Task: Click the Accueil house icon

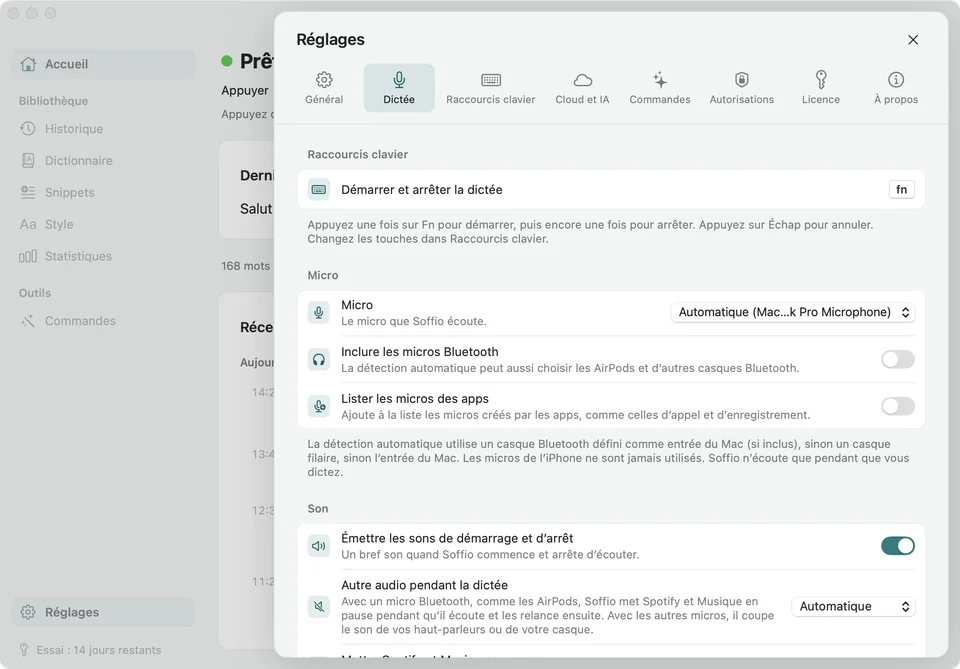Action: coord(28,64)
